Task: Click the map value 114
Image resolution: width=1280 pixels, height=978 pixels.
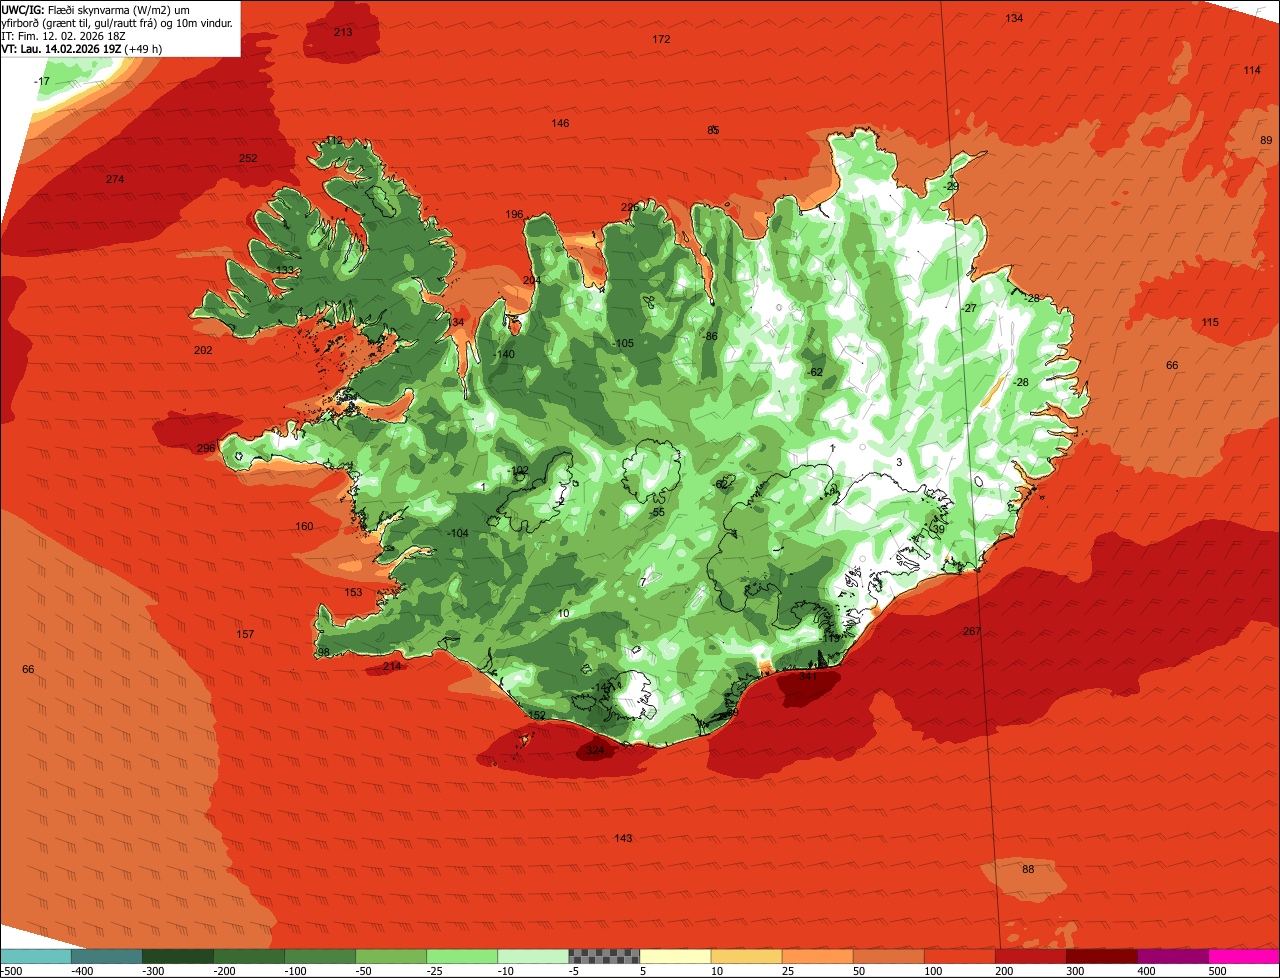Action: (1252, 70)
